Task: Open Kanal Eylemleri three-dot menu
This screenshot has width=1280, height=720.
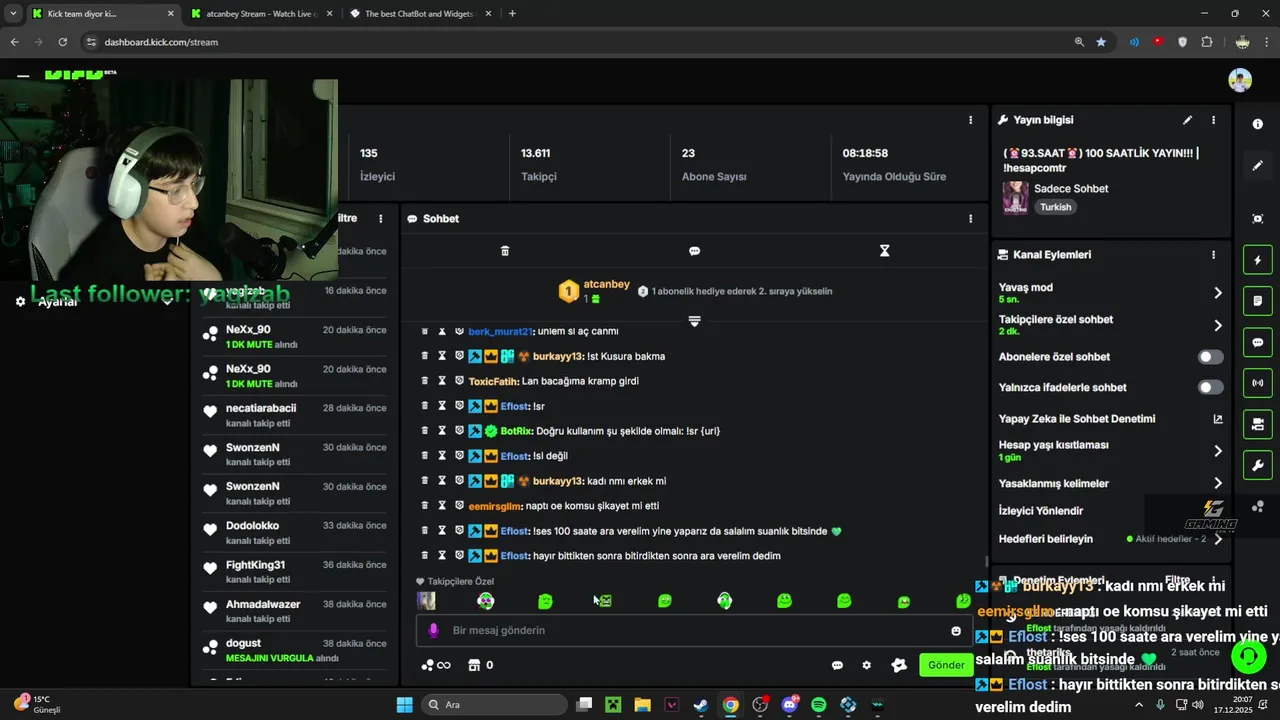Action: (1214, 255)
